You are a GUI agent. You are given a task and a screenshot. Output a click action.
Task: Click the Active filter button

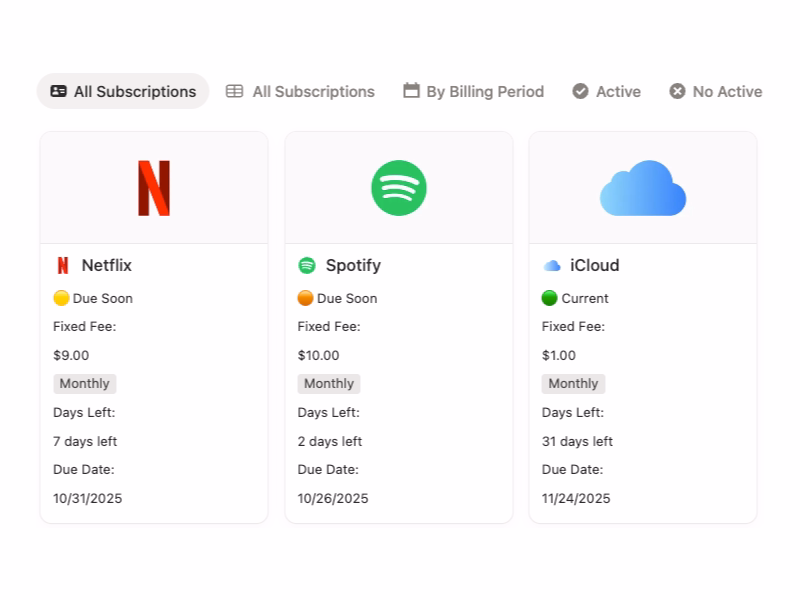pyautogui.click(x=605, y=91)
